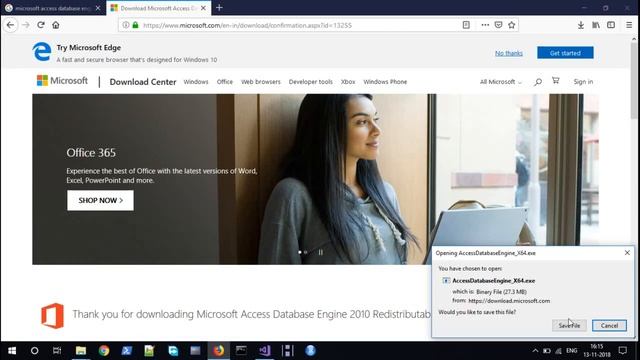Open the ENG language indicator
This screenshot has width=640, height=360.
(x=571, y=351)
